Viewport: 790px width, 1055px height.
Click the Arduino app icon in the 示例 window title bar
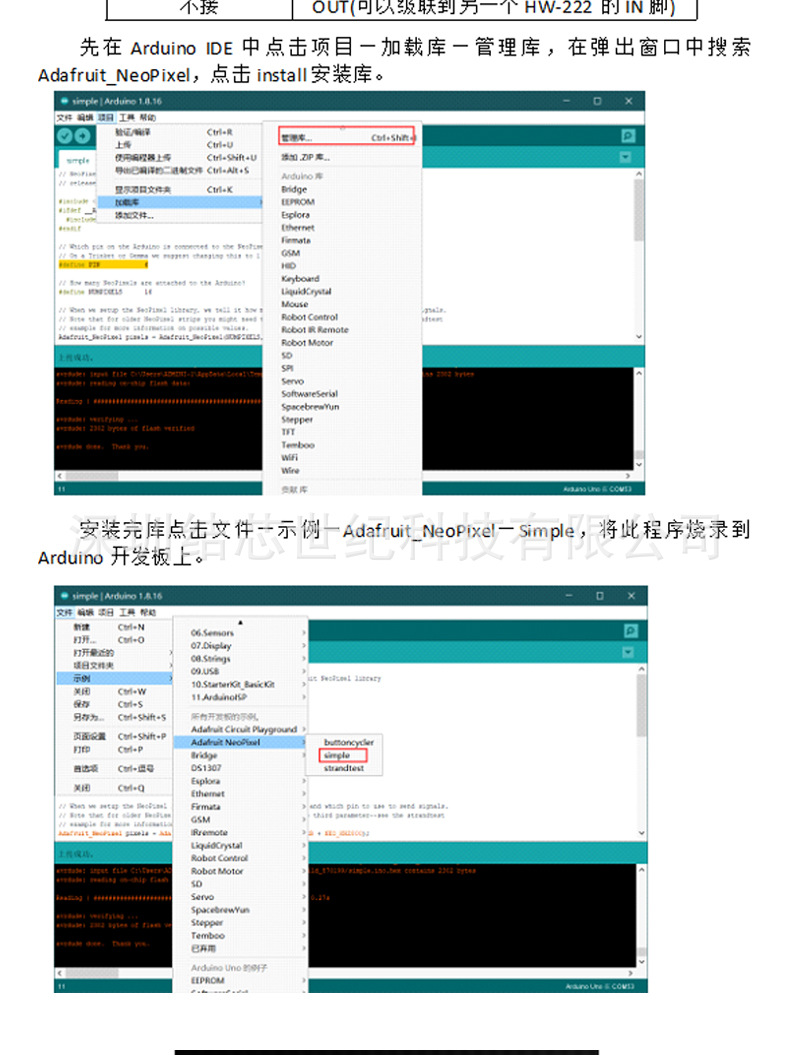(65, 595)
